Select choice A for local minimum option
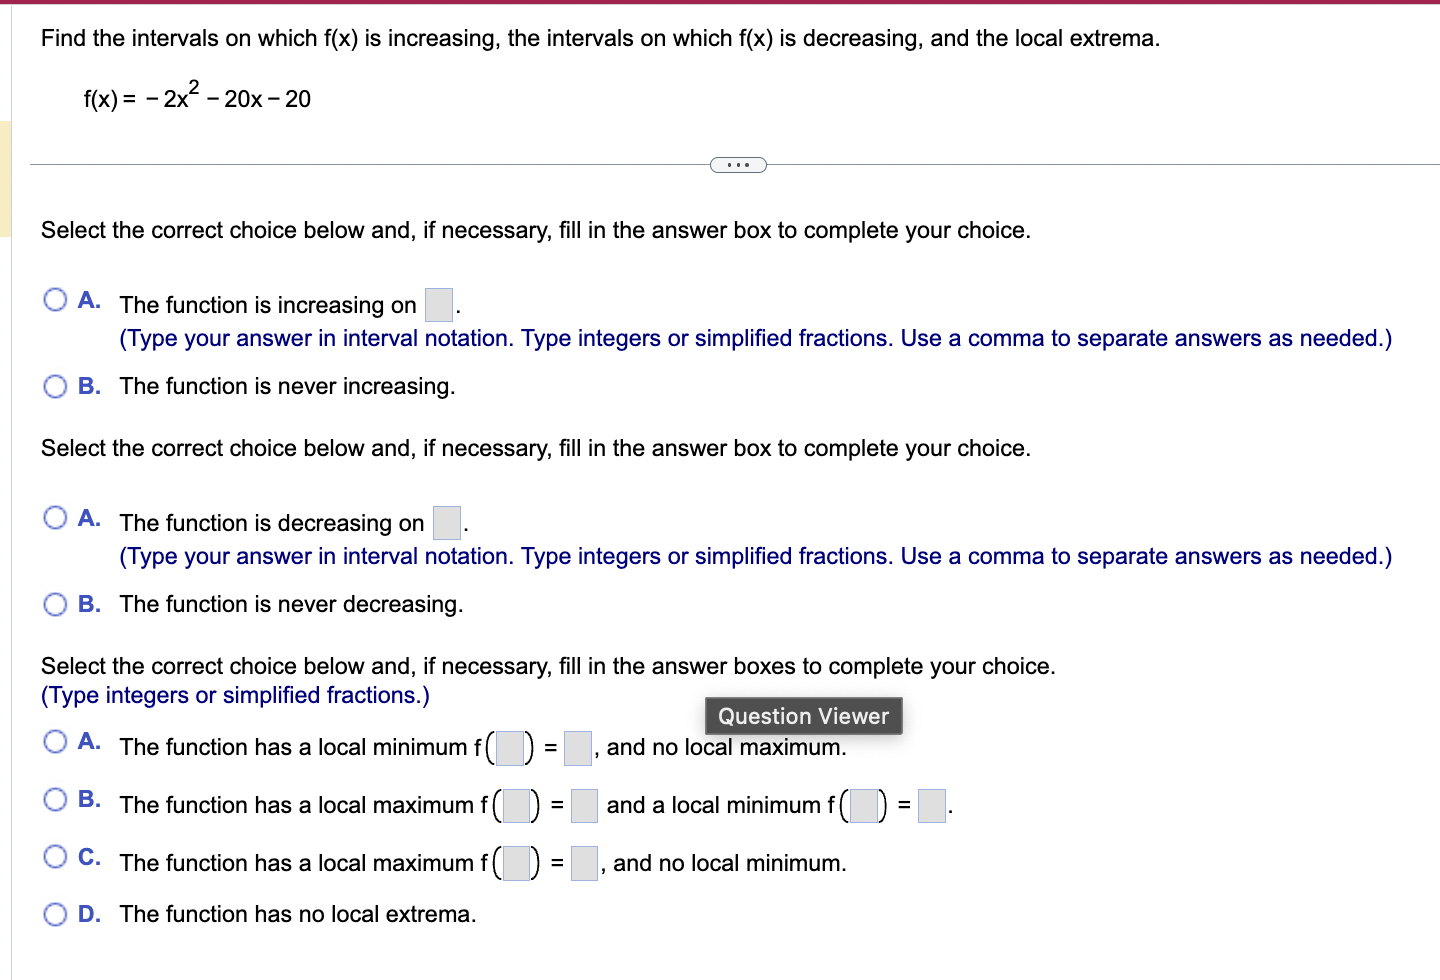Viewport: 1440px width, 980px height. tap(55, 741)
